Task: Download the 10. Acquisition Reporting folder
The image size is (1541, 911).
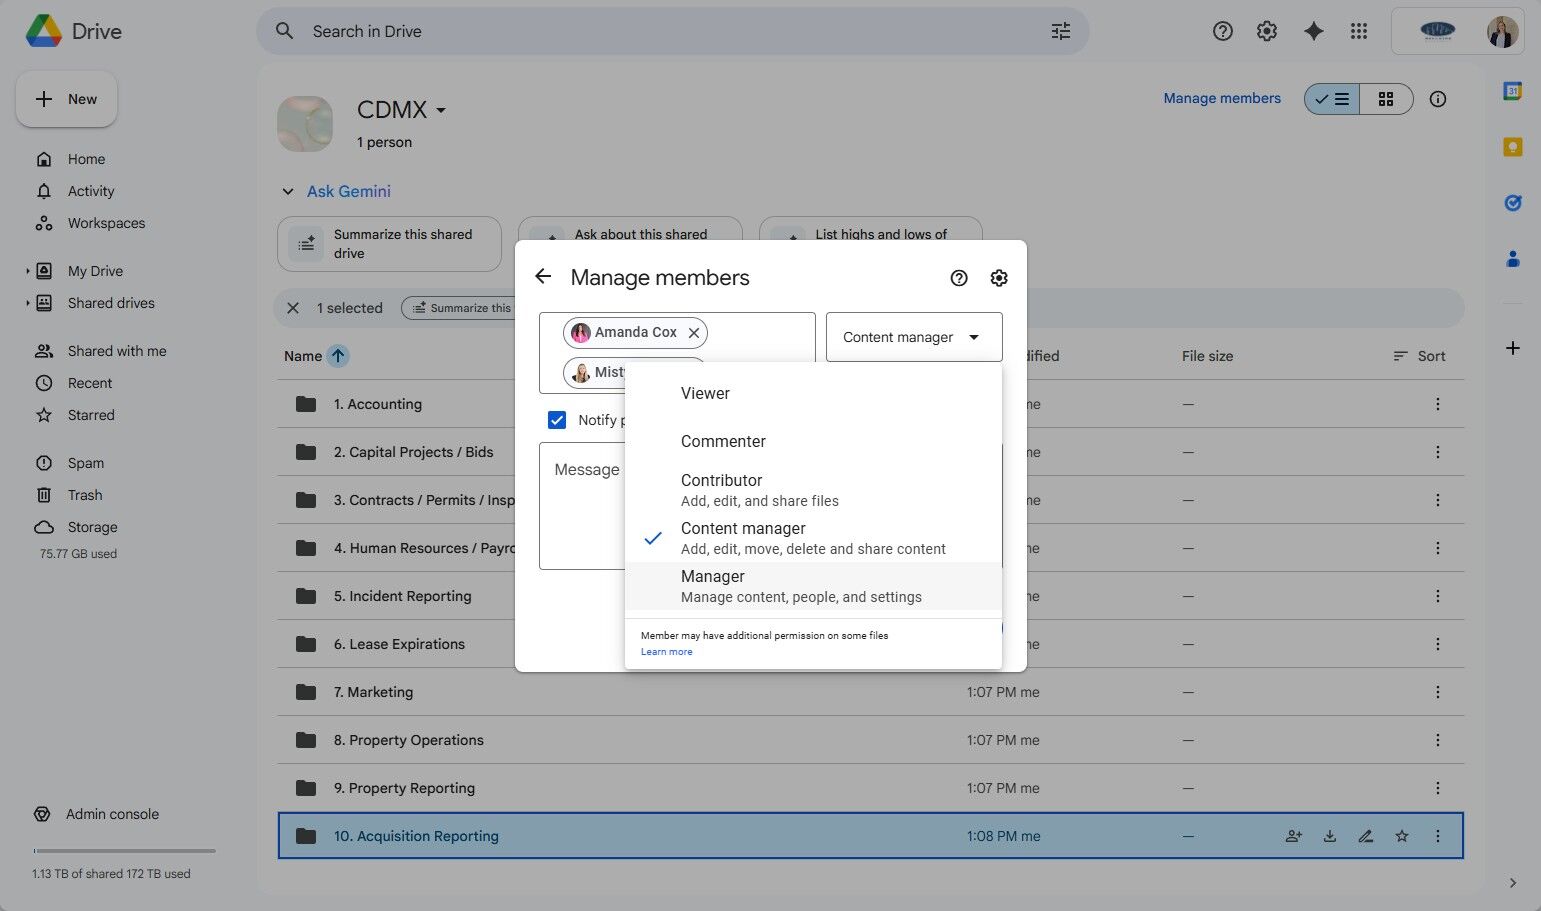Action: click(1329, 836)
